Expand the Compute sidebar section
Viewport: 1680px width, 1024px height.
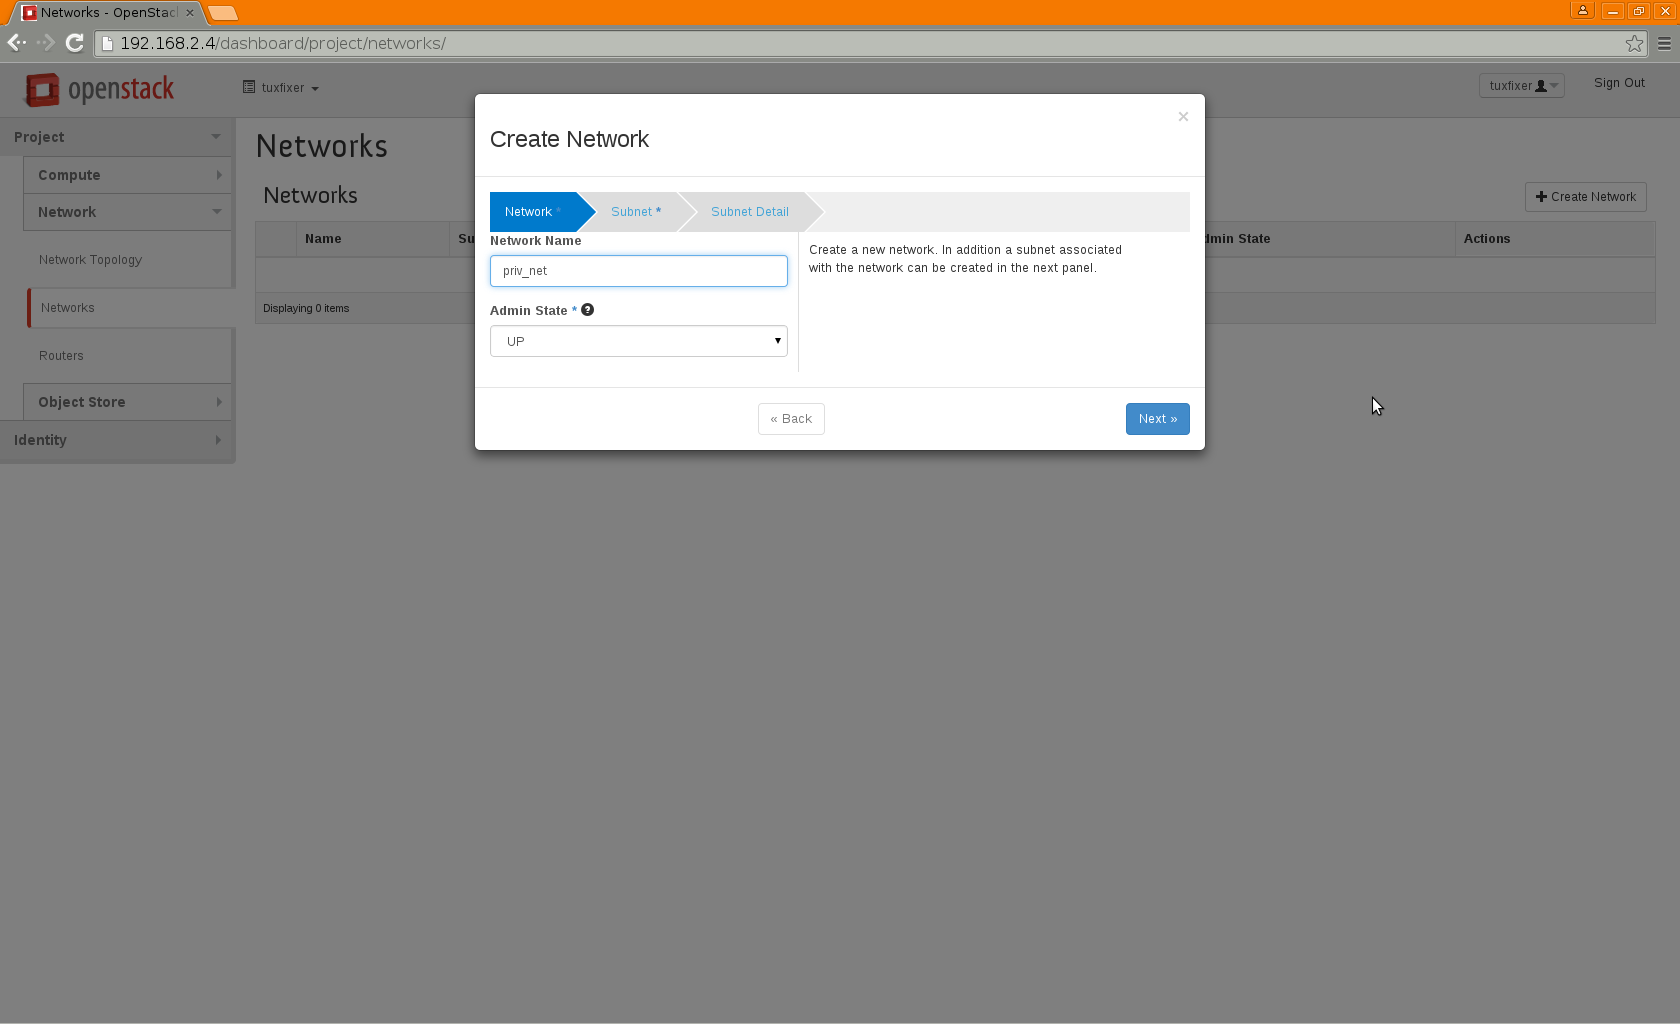pyautogui.click(x=127, y=175)
